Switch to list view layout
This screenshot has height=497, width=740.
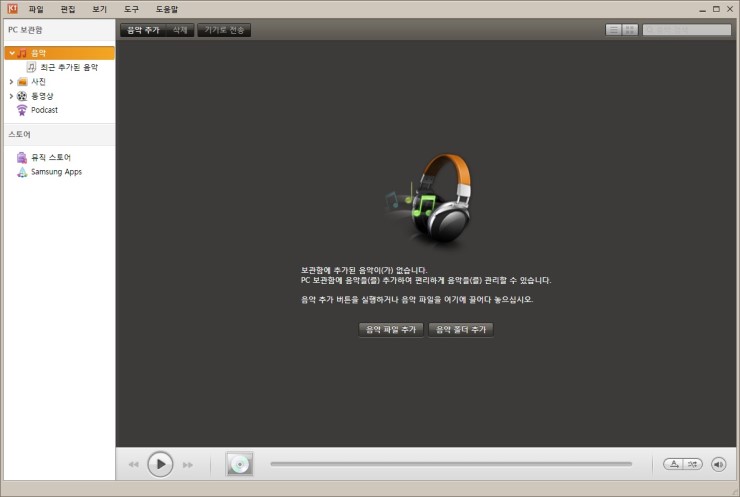coord(614,30)
